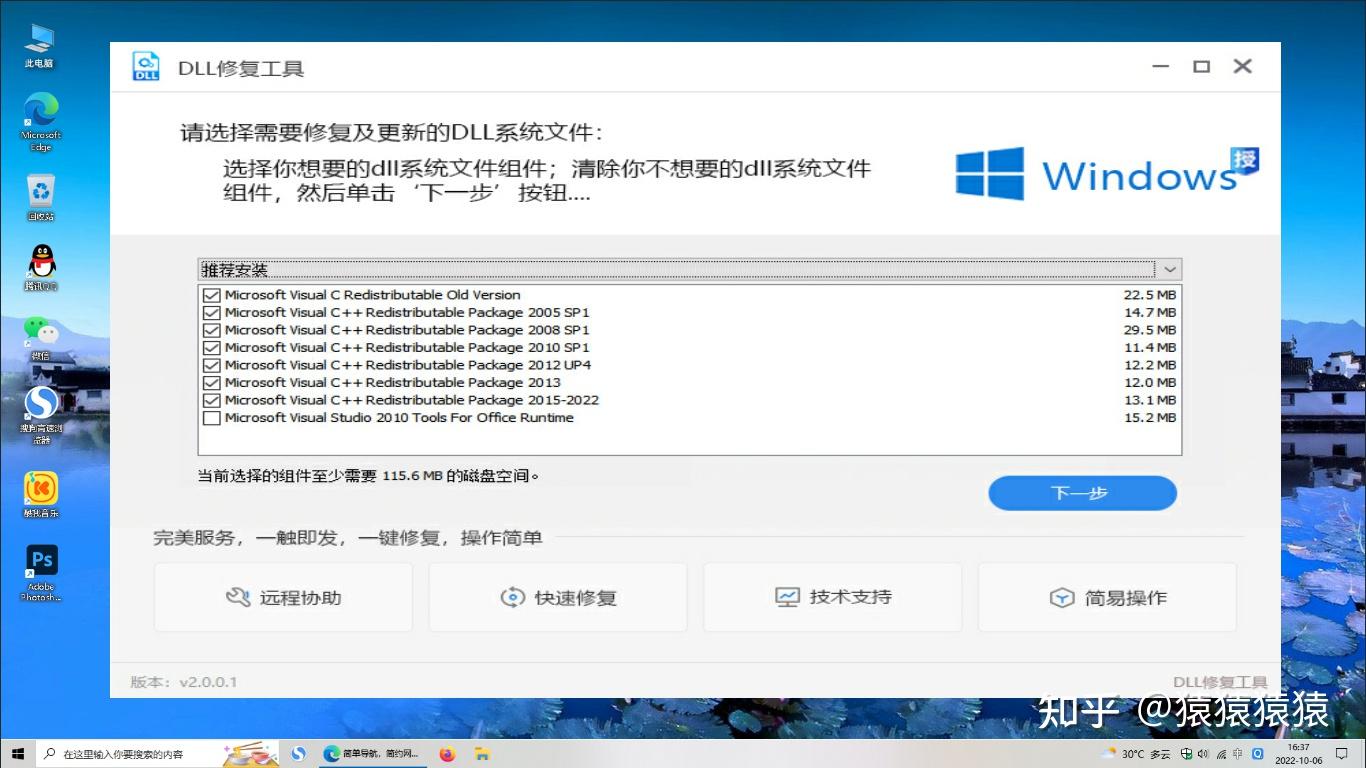
Task: Select the 12.2 MB size value
Action: (x=1149, y=365)
